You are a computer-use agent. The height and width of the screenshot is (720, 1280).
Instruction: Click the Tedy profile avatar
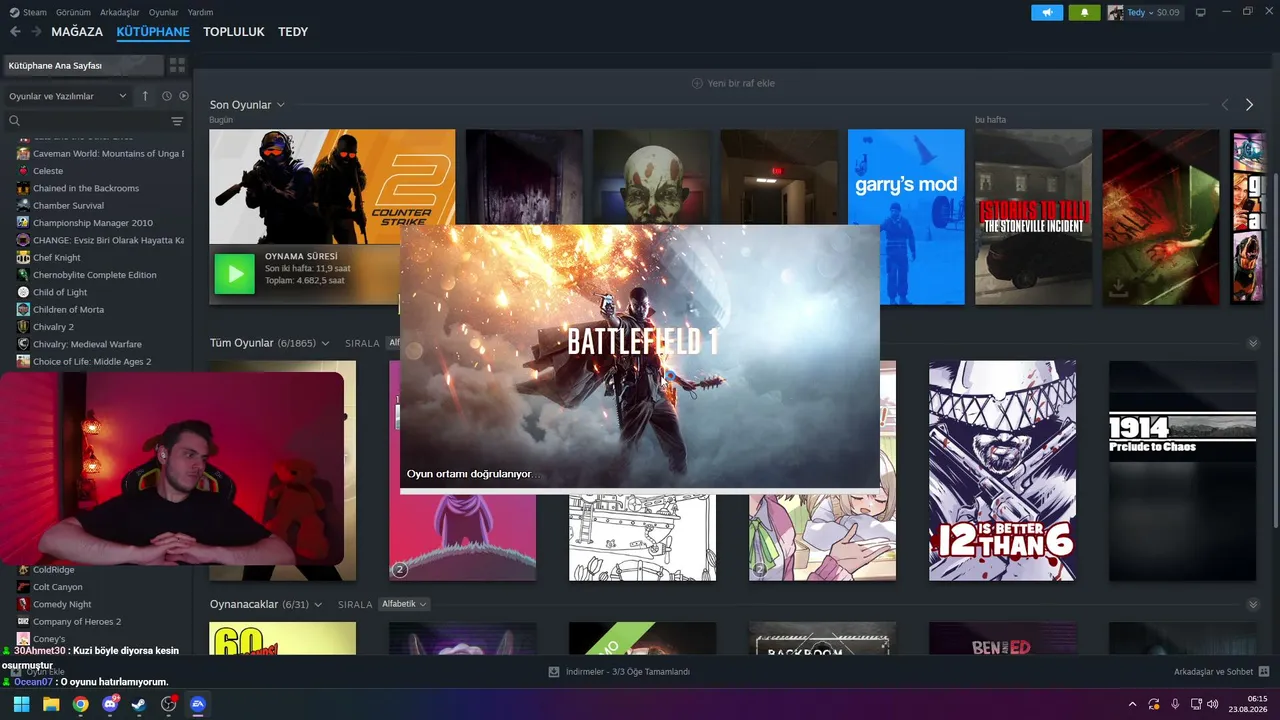[x=1115, y=12]
